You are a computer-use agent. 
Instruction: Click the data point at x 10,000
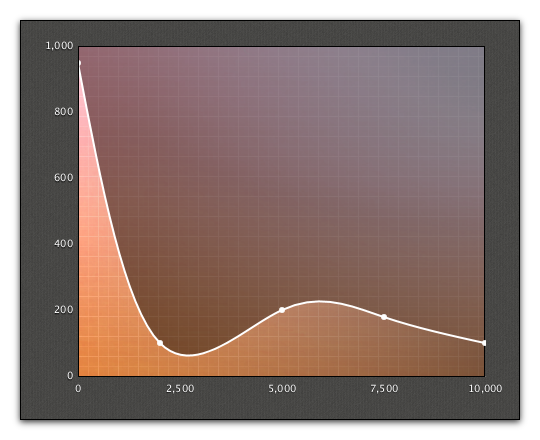click(484, 343)
